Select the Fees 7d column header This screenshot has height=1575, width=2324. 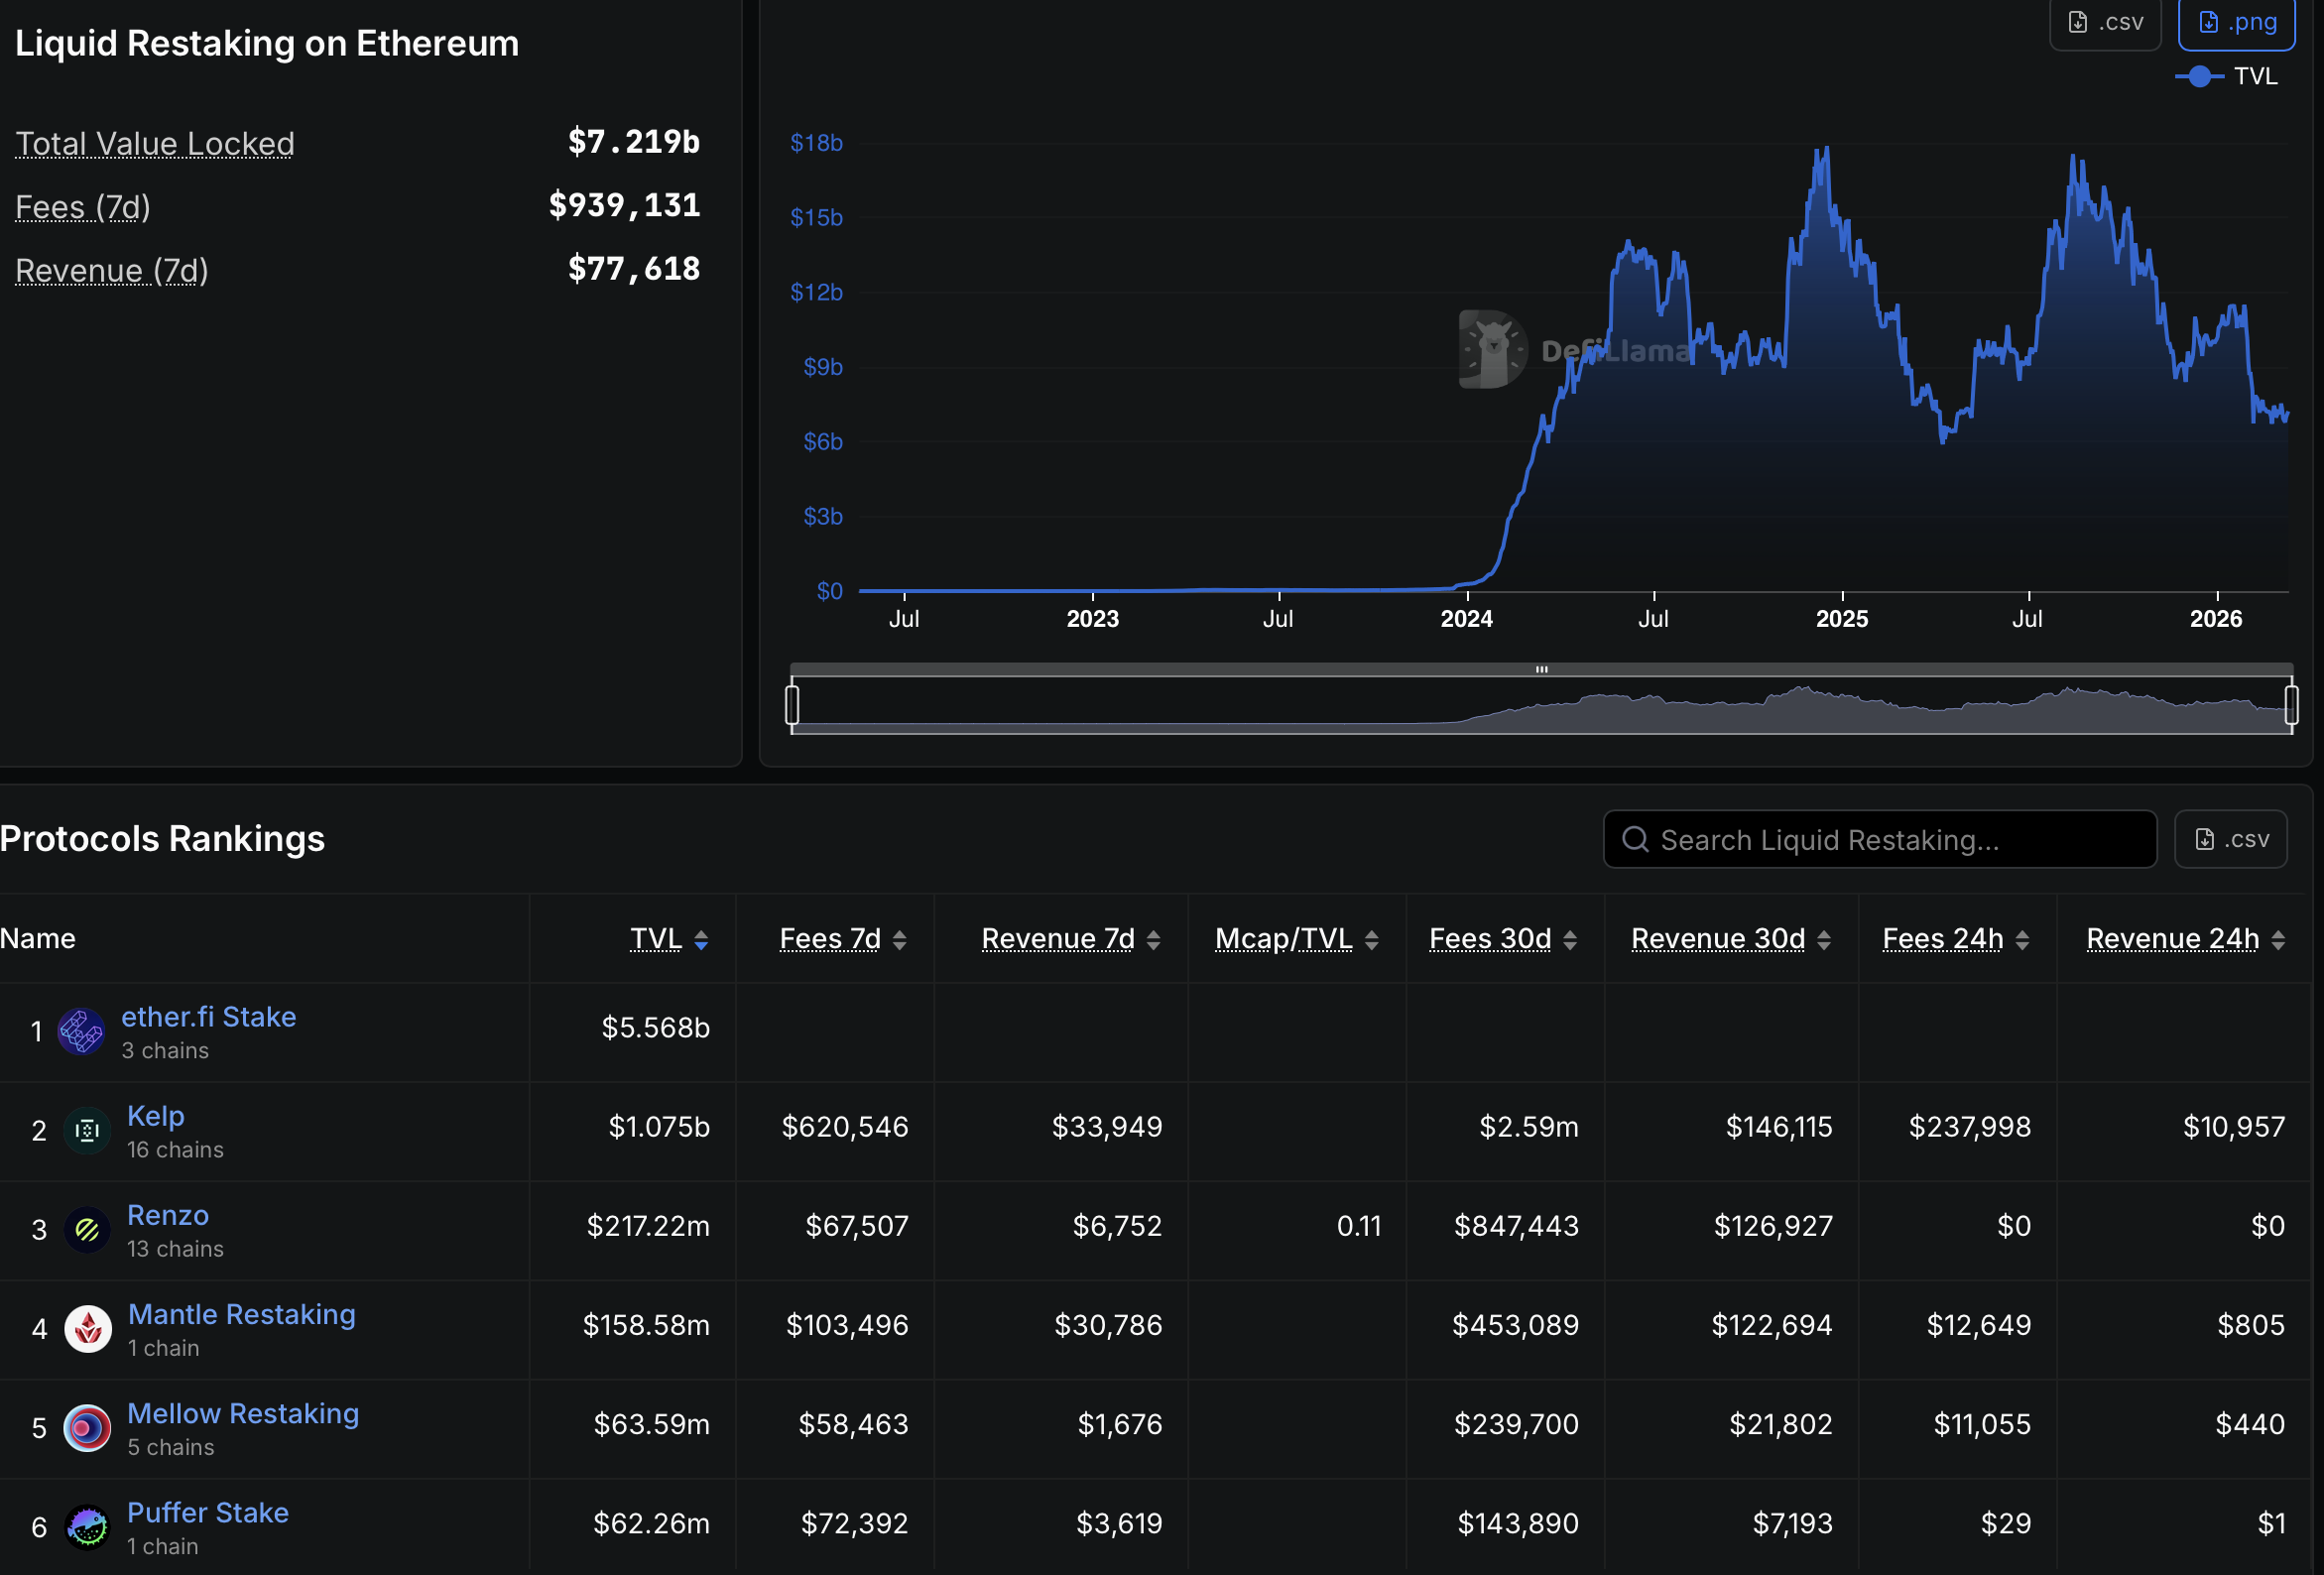pos(830,938)
